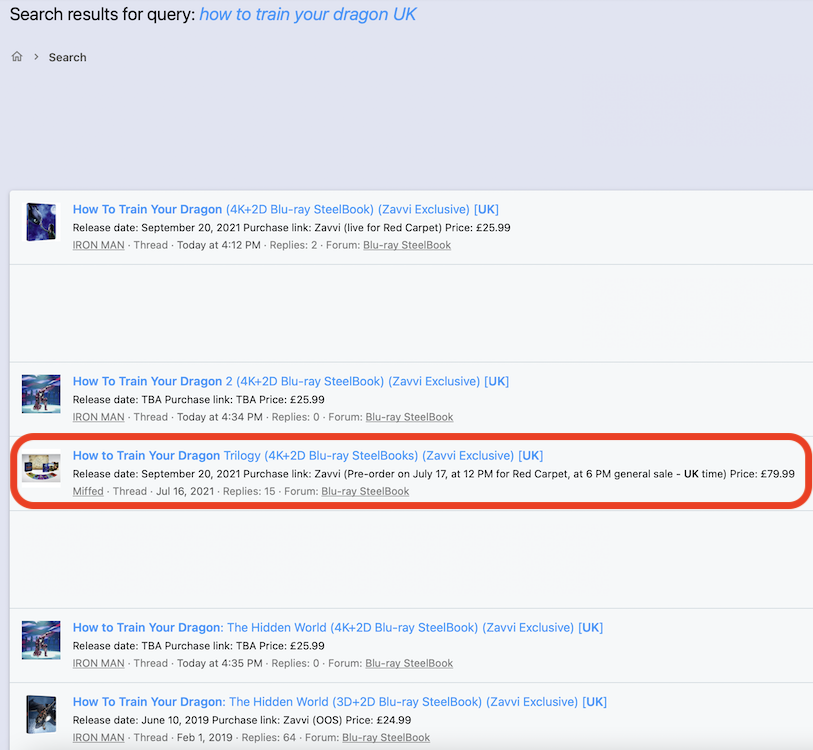The image size is (813, 750).
Task: Click the 'Today at 4:34 PM' timestamp
Action: click(220, 417)
